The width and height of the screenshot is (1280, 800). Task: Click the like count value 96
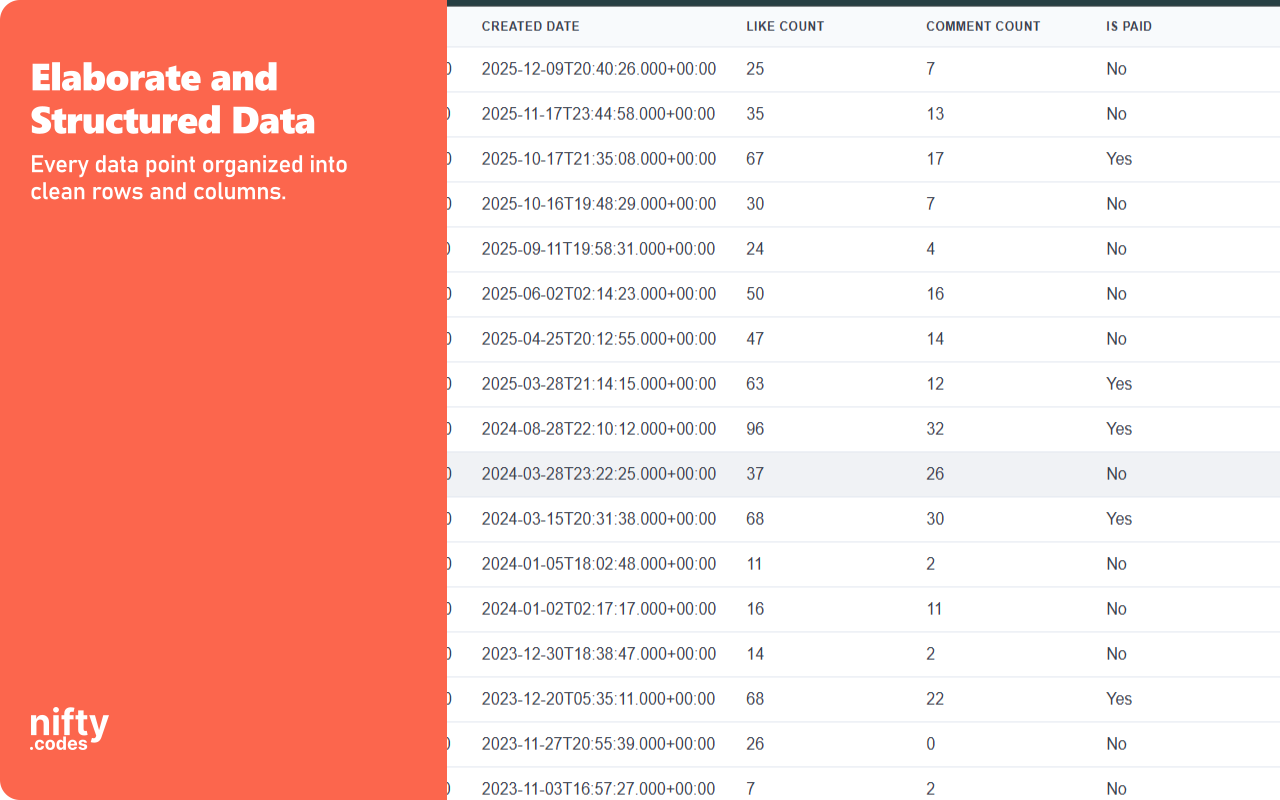click(754, 428)
